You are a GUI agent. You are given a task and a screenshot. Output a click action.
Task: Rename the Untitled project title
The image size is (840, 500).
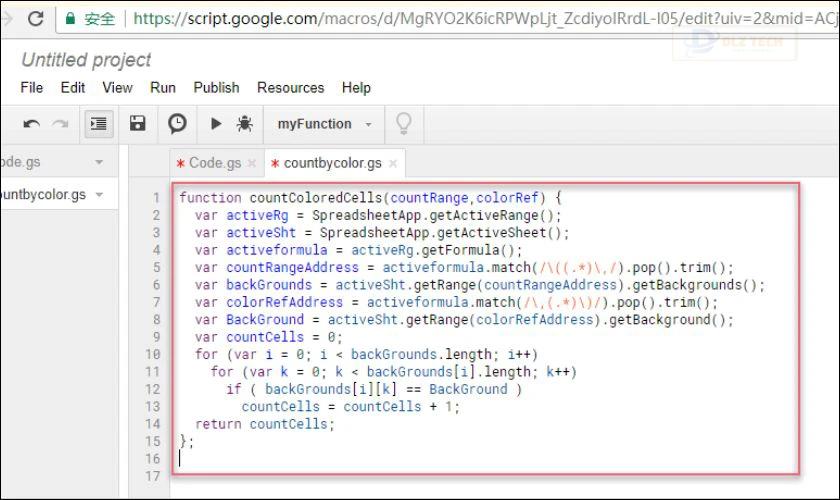click(x=86, y=59)
